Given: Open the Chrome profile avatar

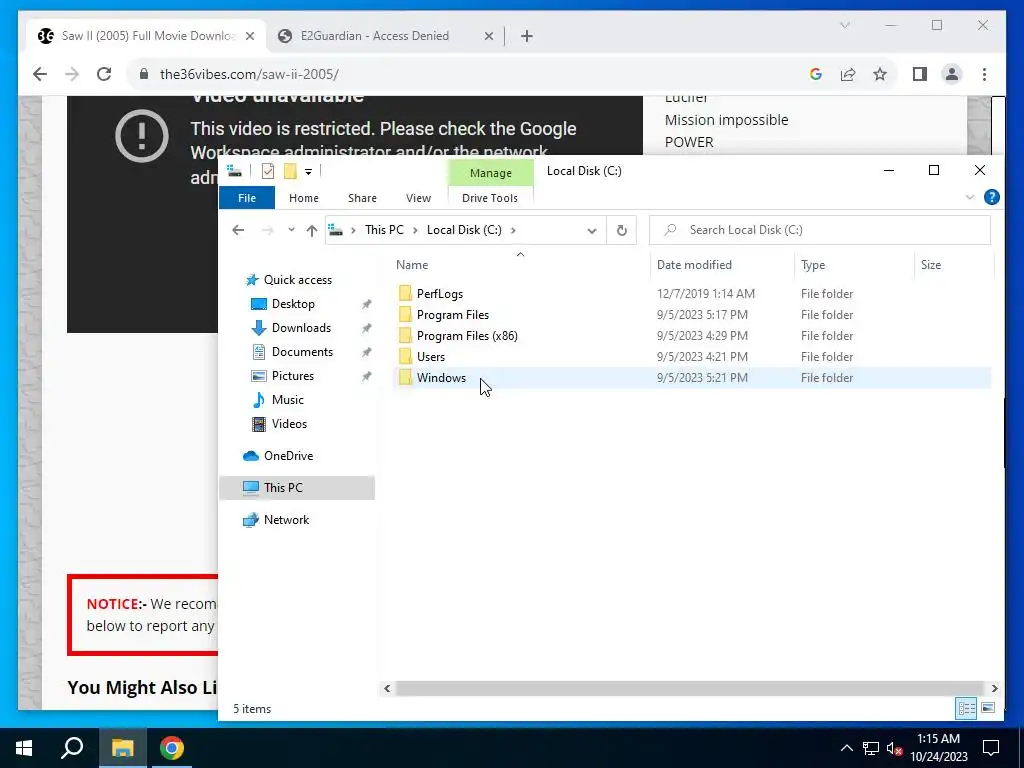Looking at the screenshot, I should coord(952,74).
